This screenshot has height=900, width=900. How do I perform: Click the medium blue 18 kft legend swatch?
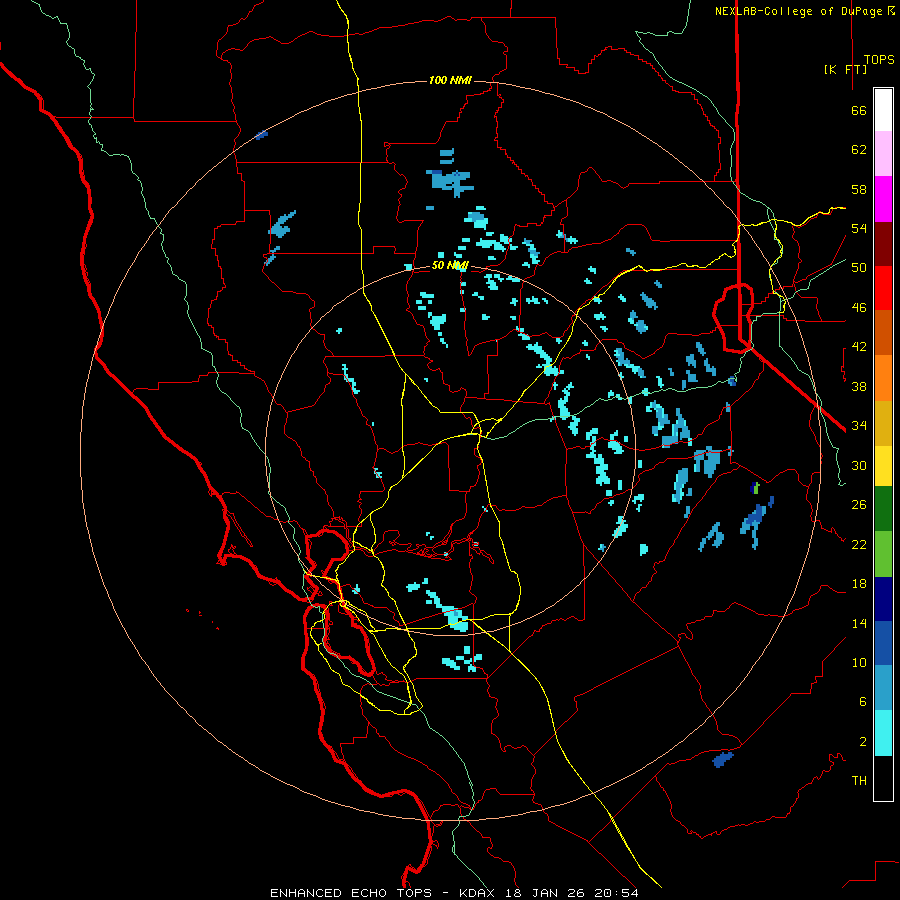883,643
